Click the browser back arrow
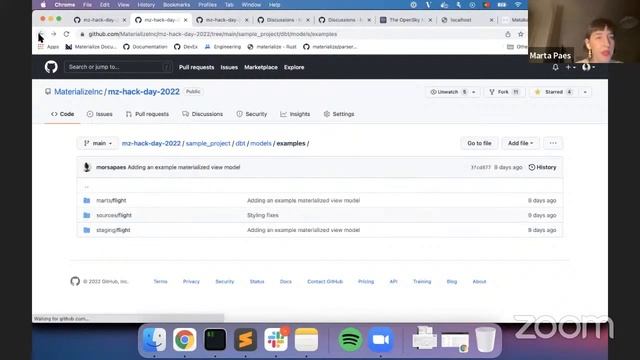 pyautogui.click(x=41, y=34)
